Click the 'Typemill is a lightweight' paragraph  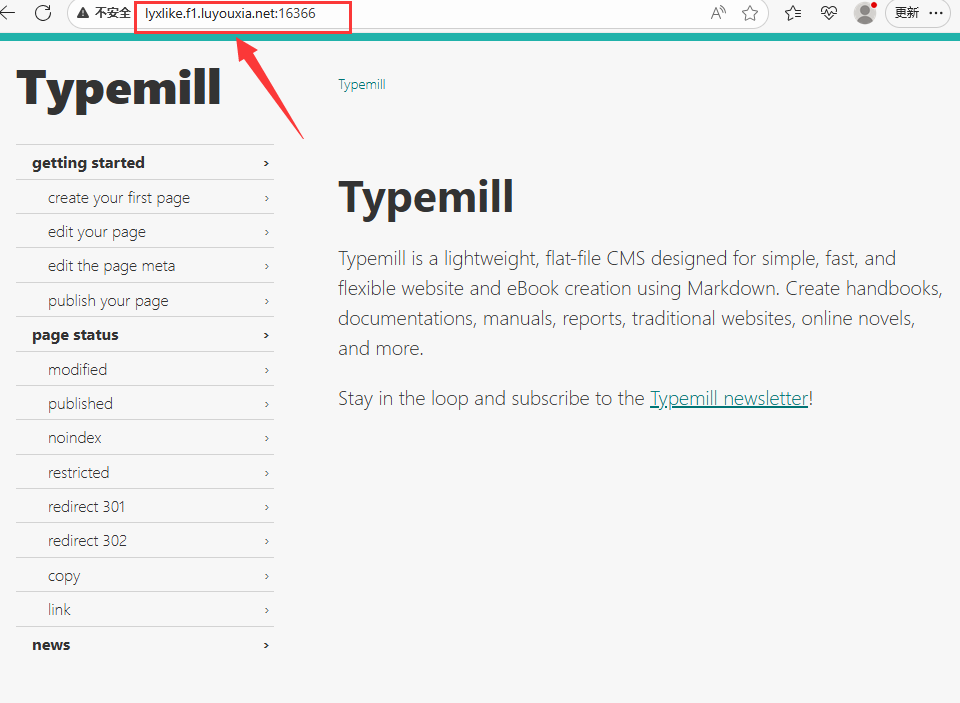pos(640,303)
